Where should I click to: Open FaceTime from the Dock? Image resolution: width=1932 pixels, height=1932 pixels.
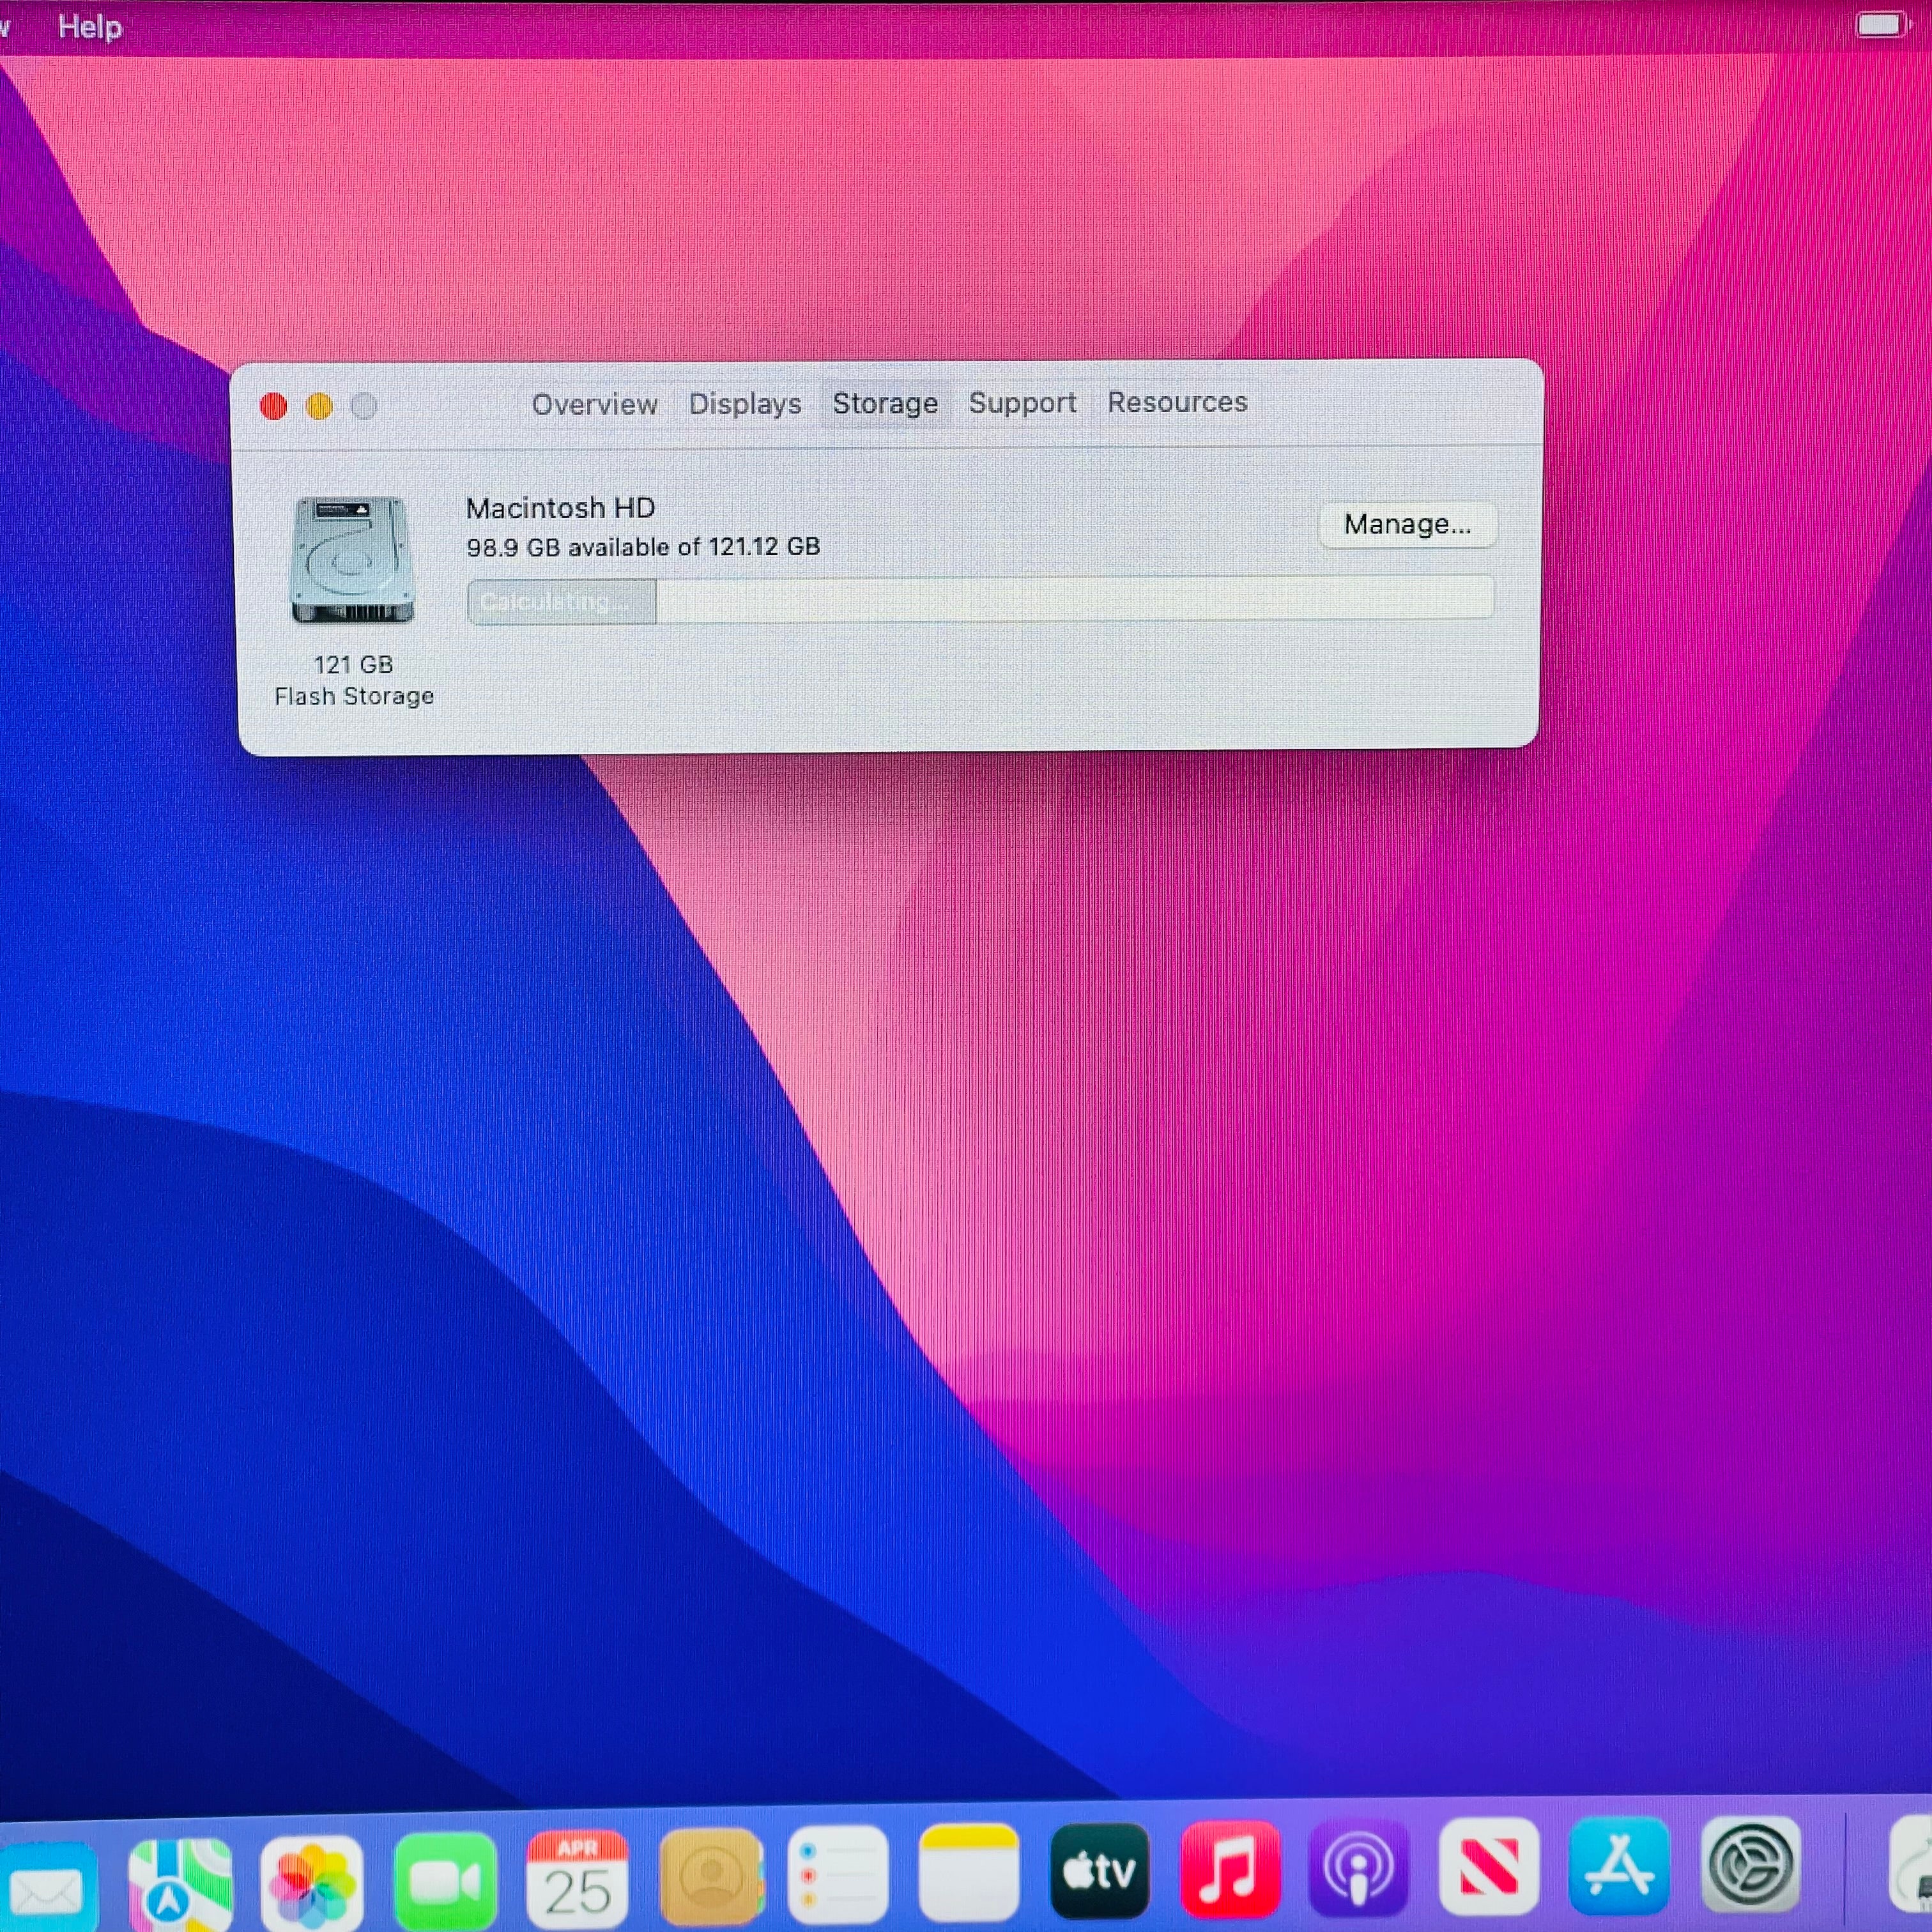pyautogui.click(x=445, y=1882)
